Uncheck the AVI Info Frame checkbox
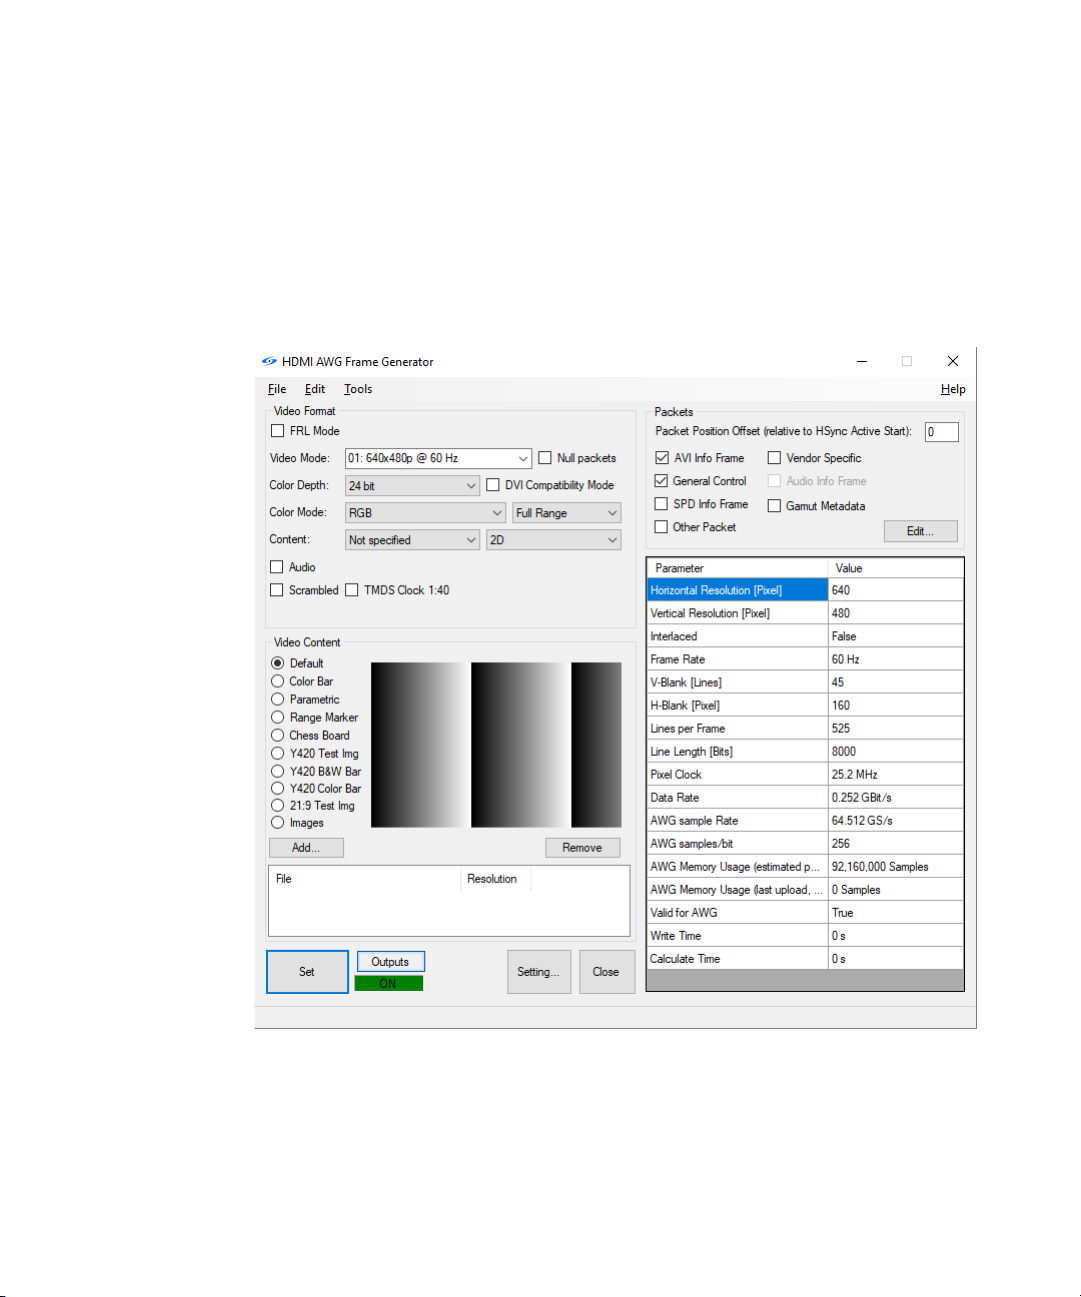The image size is (1081, 1297). (x=661, y=458)
